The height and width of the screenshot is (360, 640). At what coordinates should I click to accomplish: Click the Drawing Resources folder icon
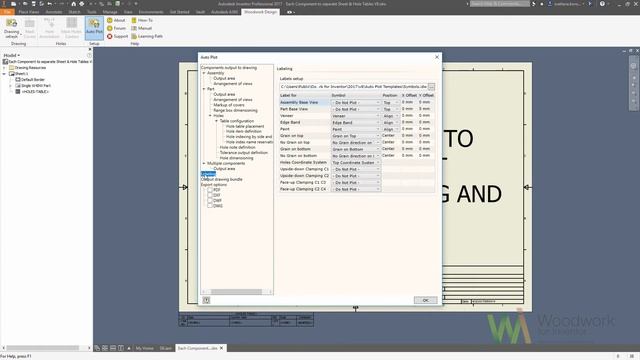11,68
